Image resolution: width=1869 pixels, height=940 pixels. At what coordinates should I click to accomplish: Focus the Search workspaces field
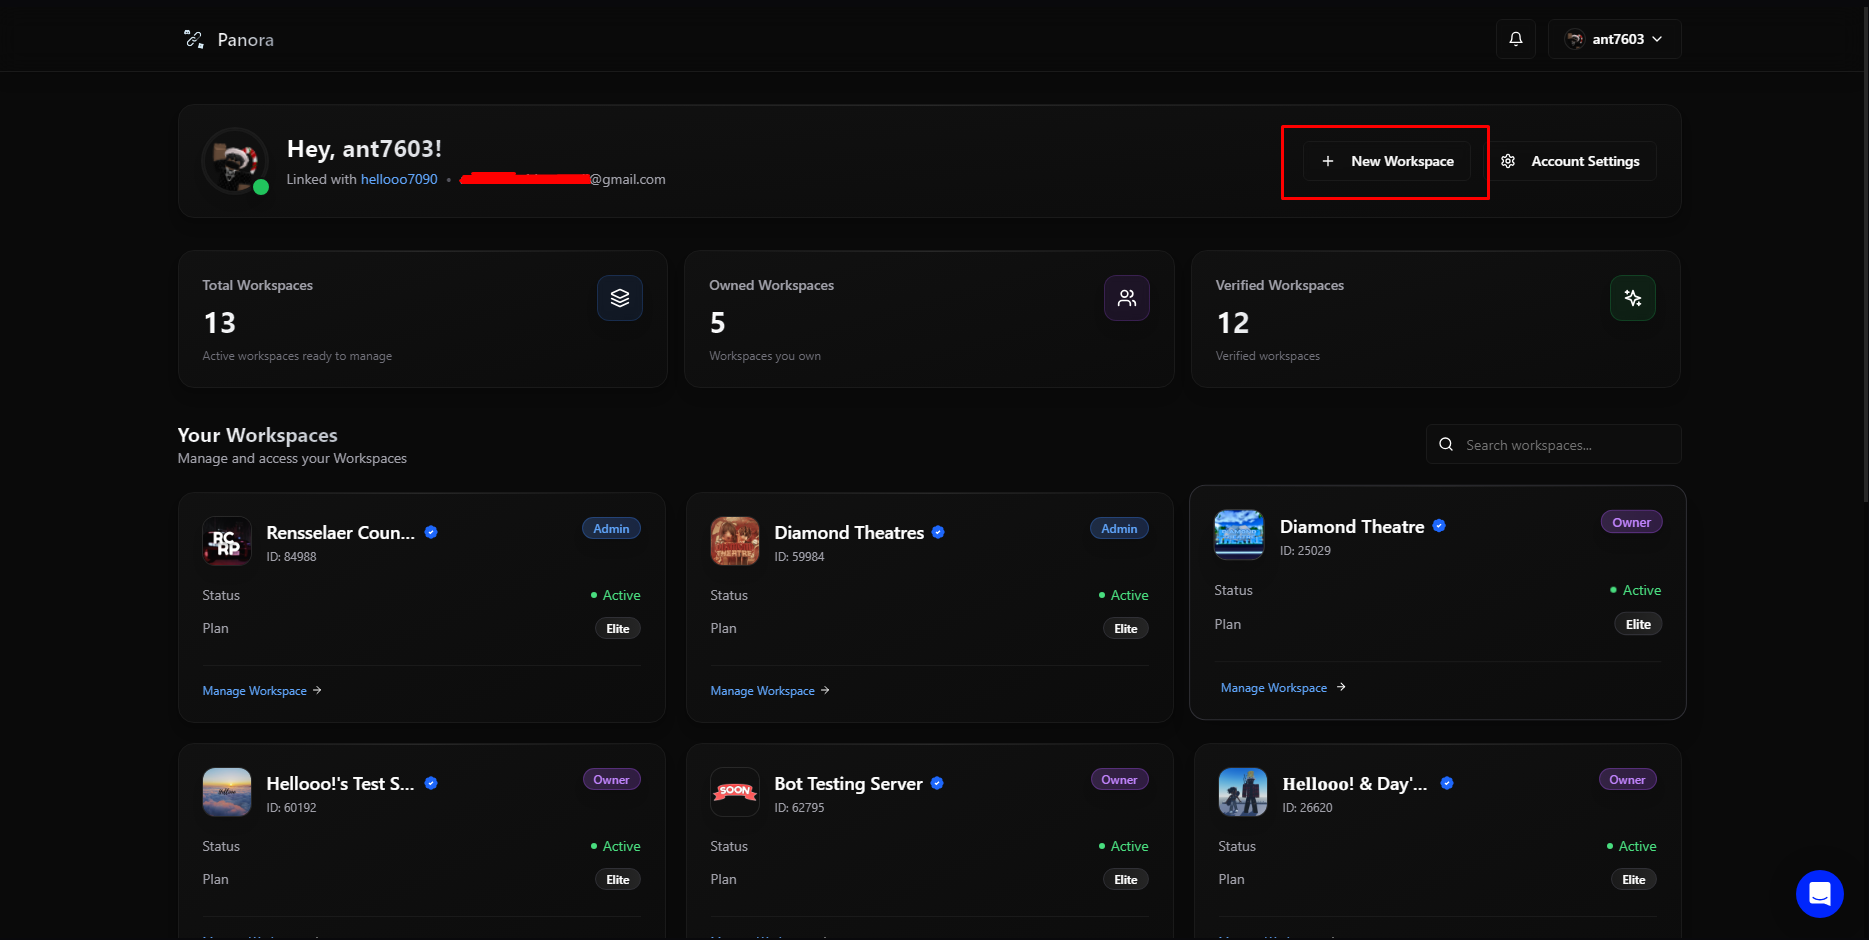[1553, 444]
